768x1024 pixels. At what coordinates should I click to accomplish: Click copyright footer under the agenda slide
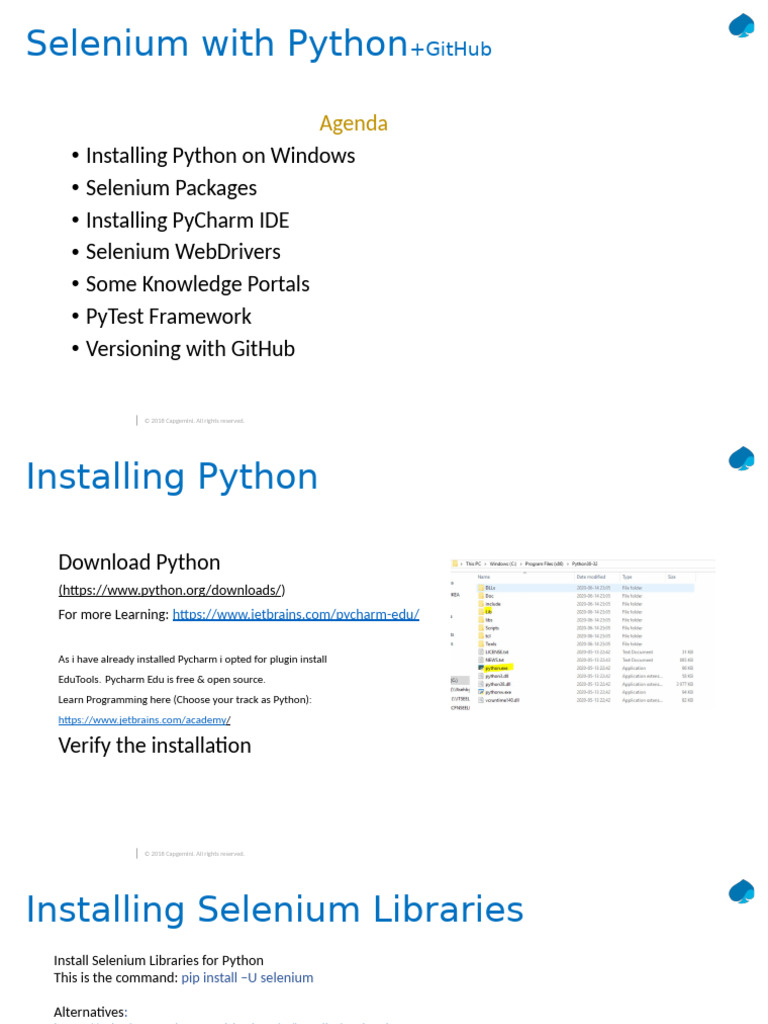pyautogui.click(x=194, y=421)
